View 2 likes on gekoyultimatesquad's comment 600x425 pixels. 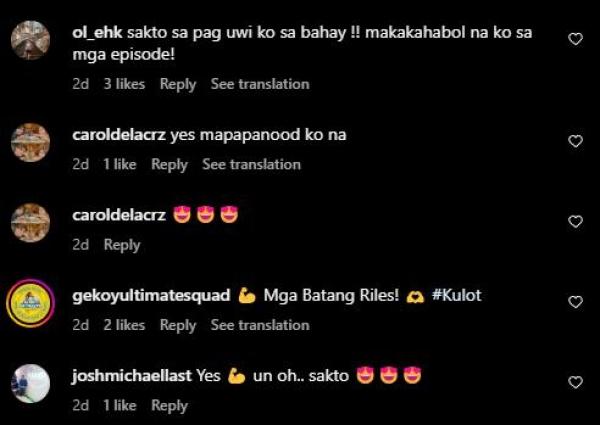(124, 325)
